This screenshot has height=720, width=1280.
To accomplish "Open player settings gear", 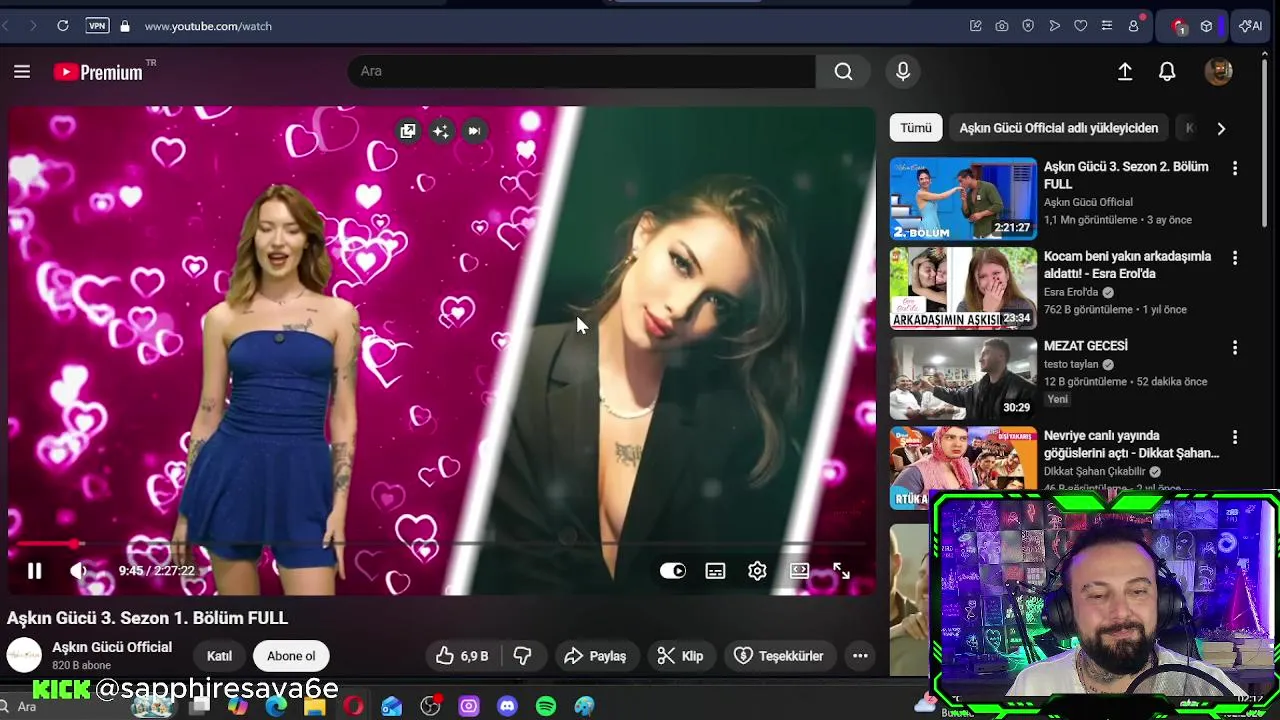I will [757, 571].
